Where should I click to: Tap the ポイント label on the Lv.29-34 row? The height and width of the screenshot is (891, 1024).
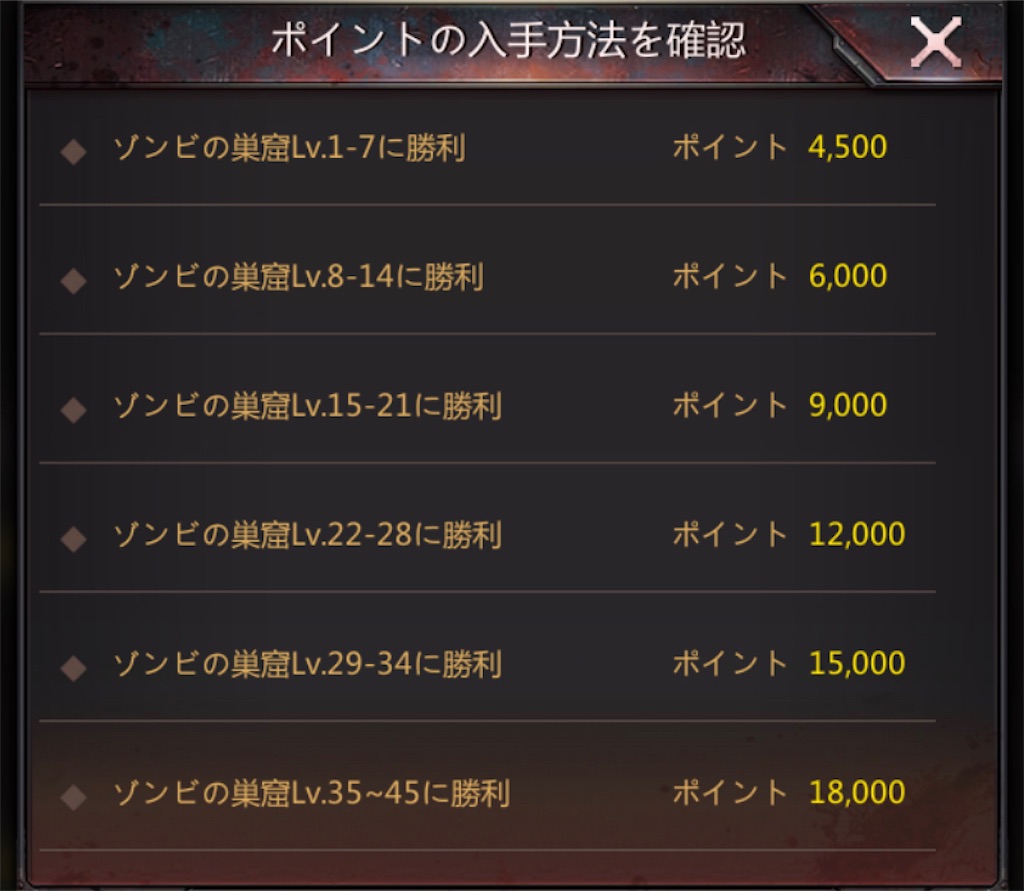[731, 663]
